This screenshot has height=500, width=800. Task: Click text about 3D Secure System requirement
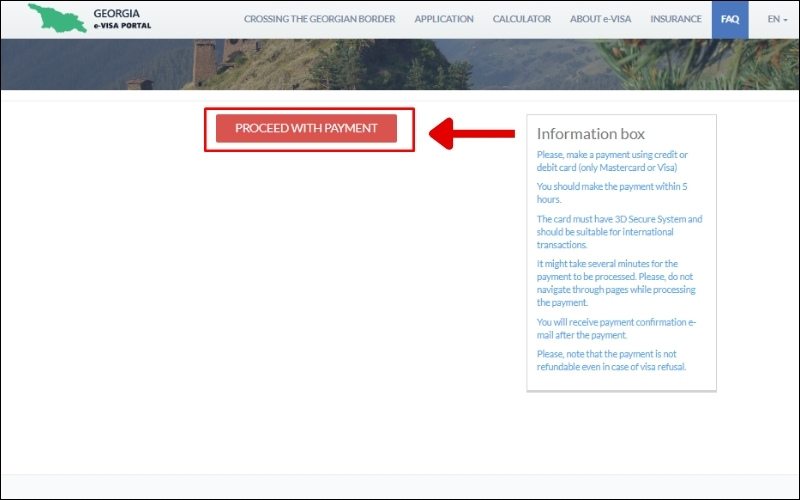point(619,232)
